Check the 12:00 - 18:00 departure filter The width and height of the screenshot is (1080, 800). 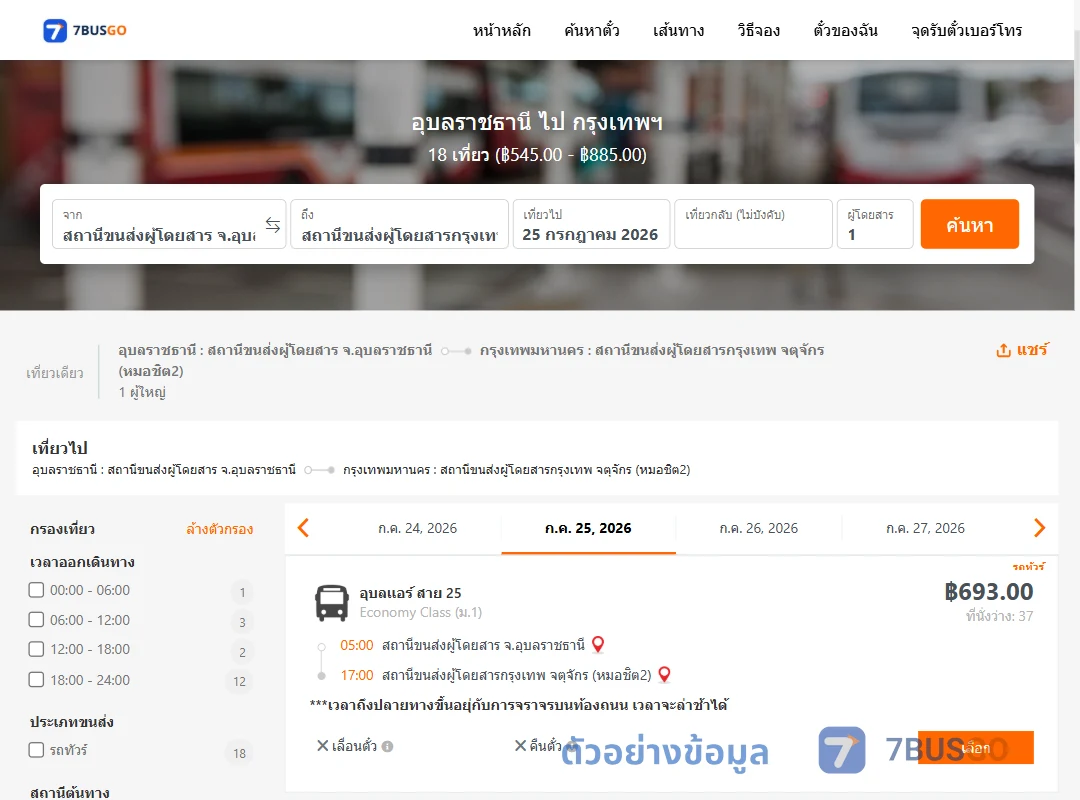[x=36, y=649]
